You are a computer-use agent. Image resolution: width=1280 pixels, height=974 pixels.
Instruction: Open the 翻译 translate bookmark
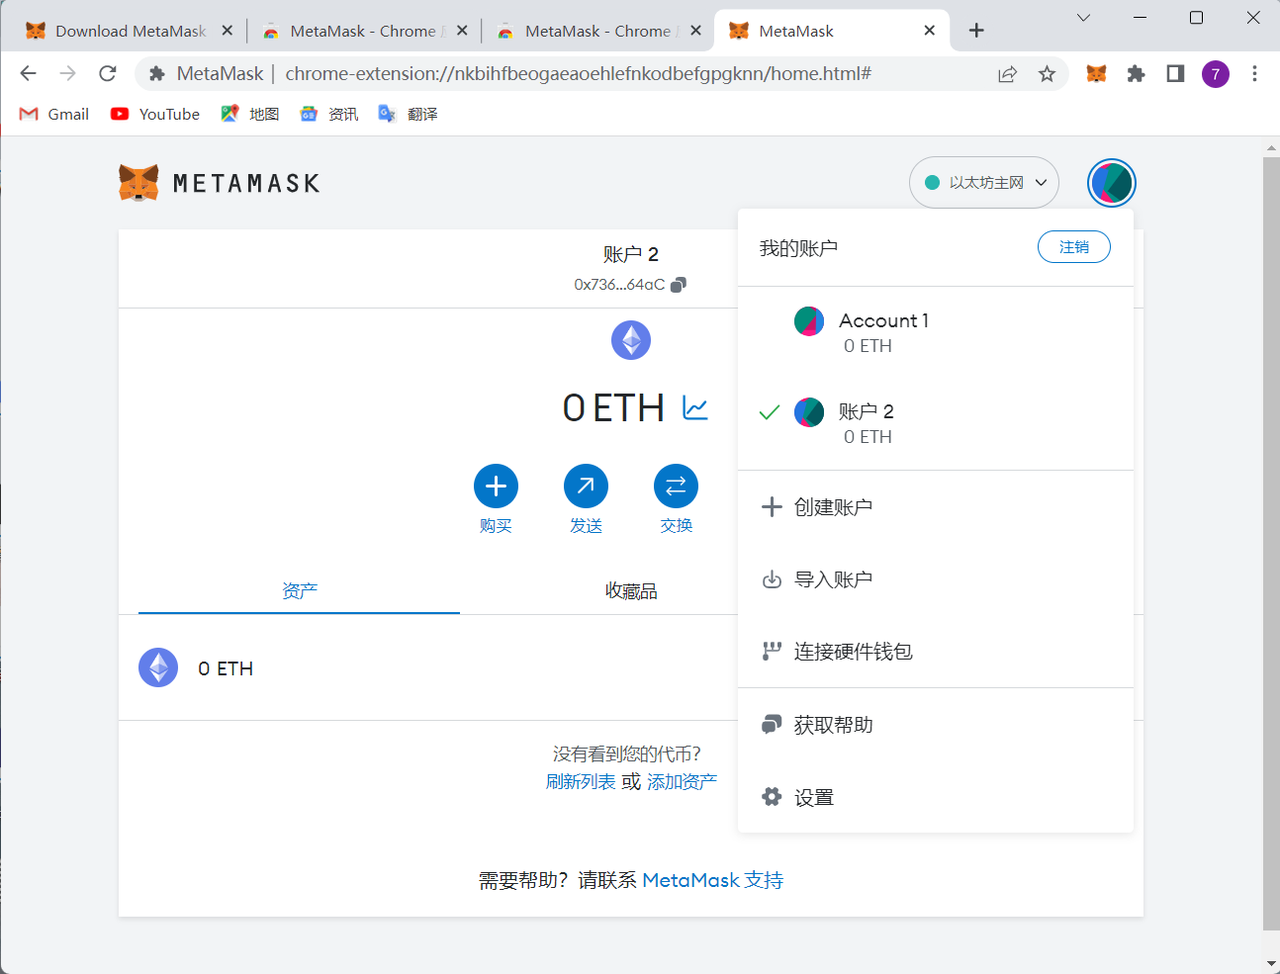[408, 114]
